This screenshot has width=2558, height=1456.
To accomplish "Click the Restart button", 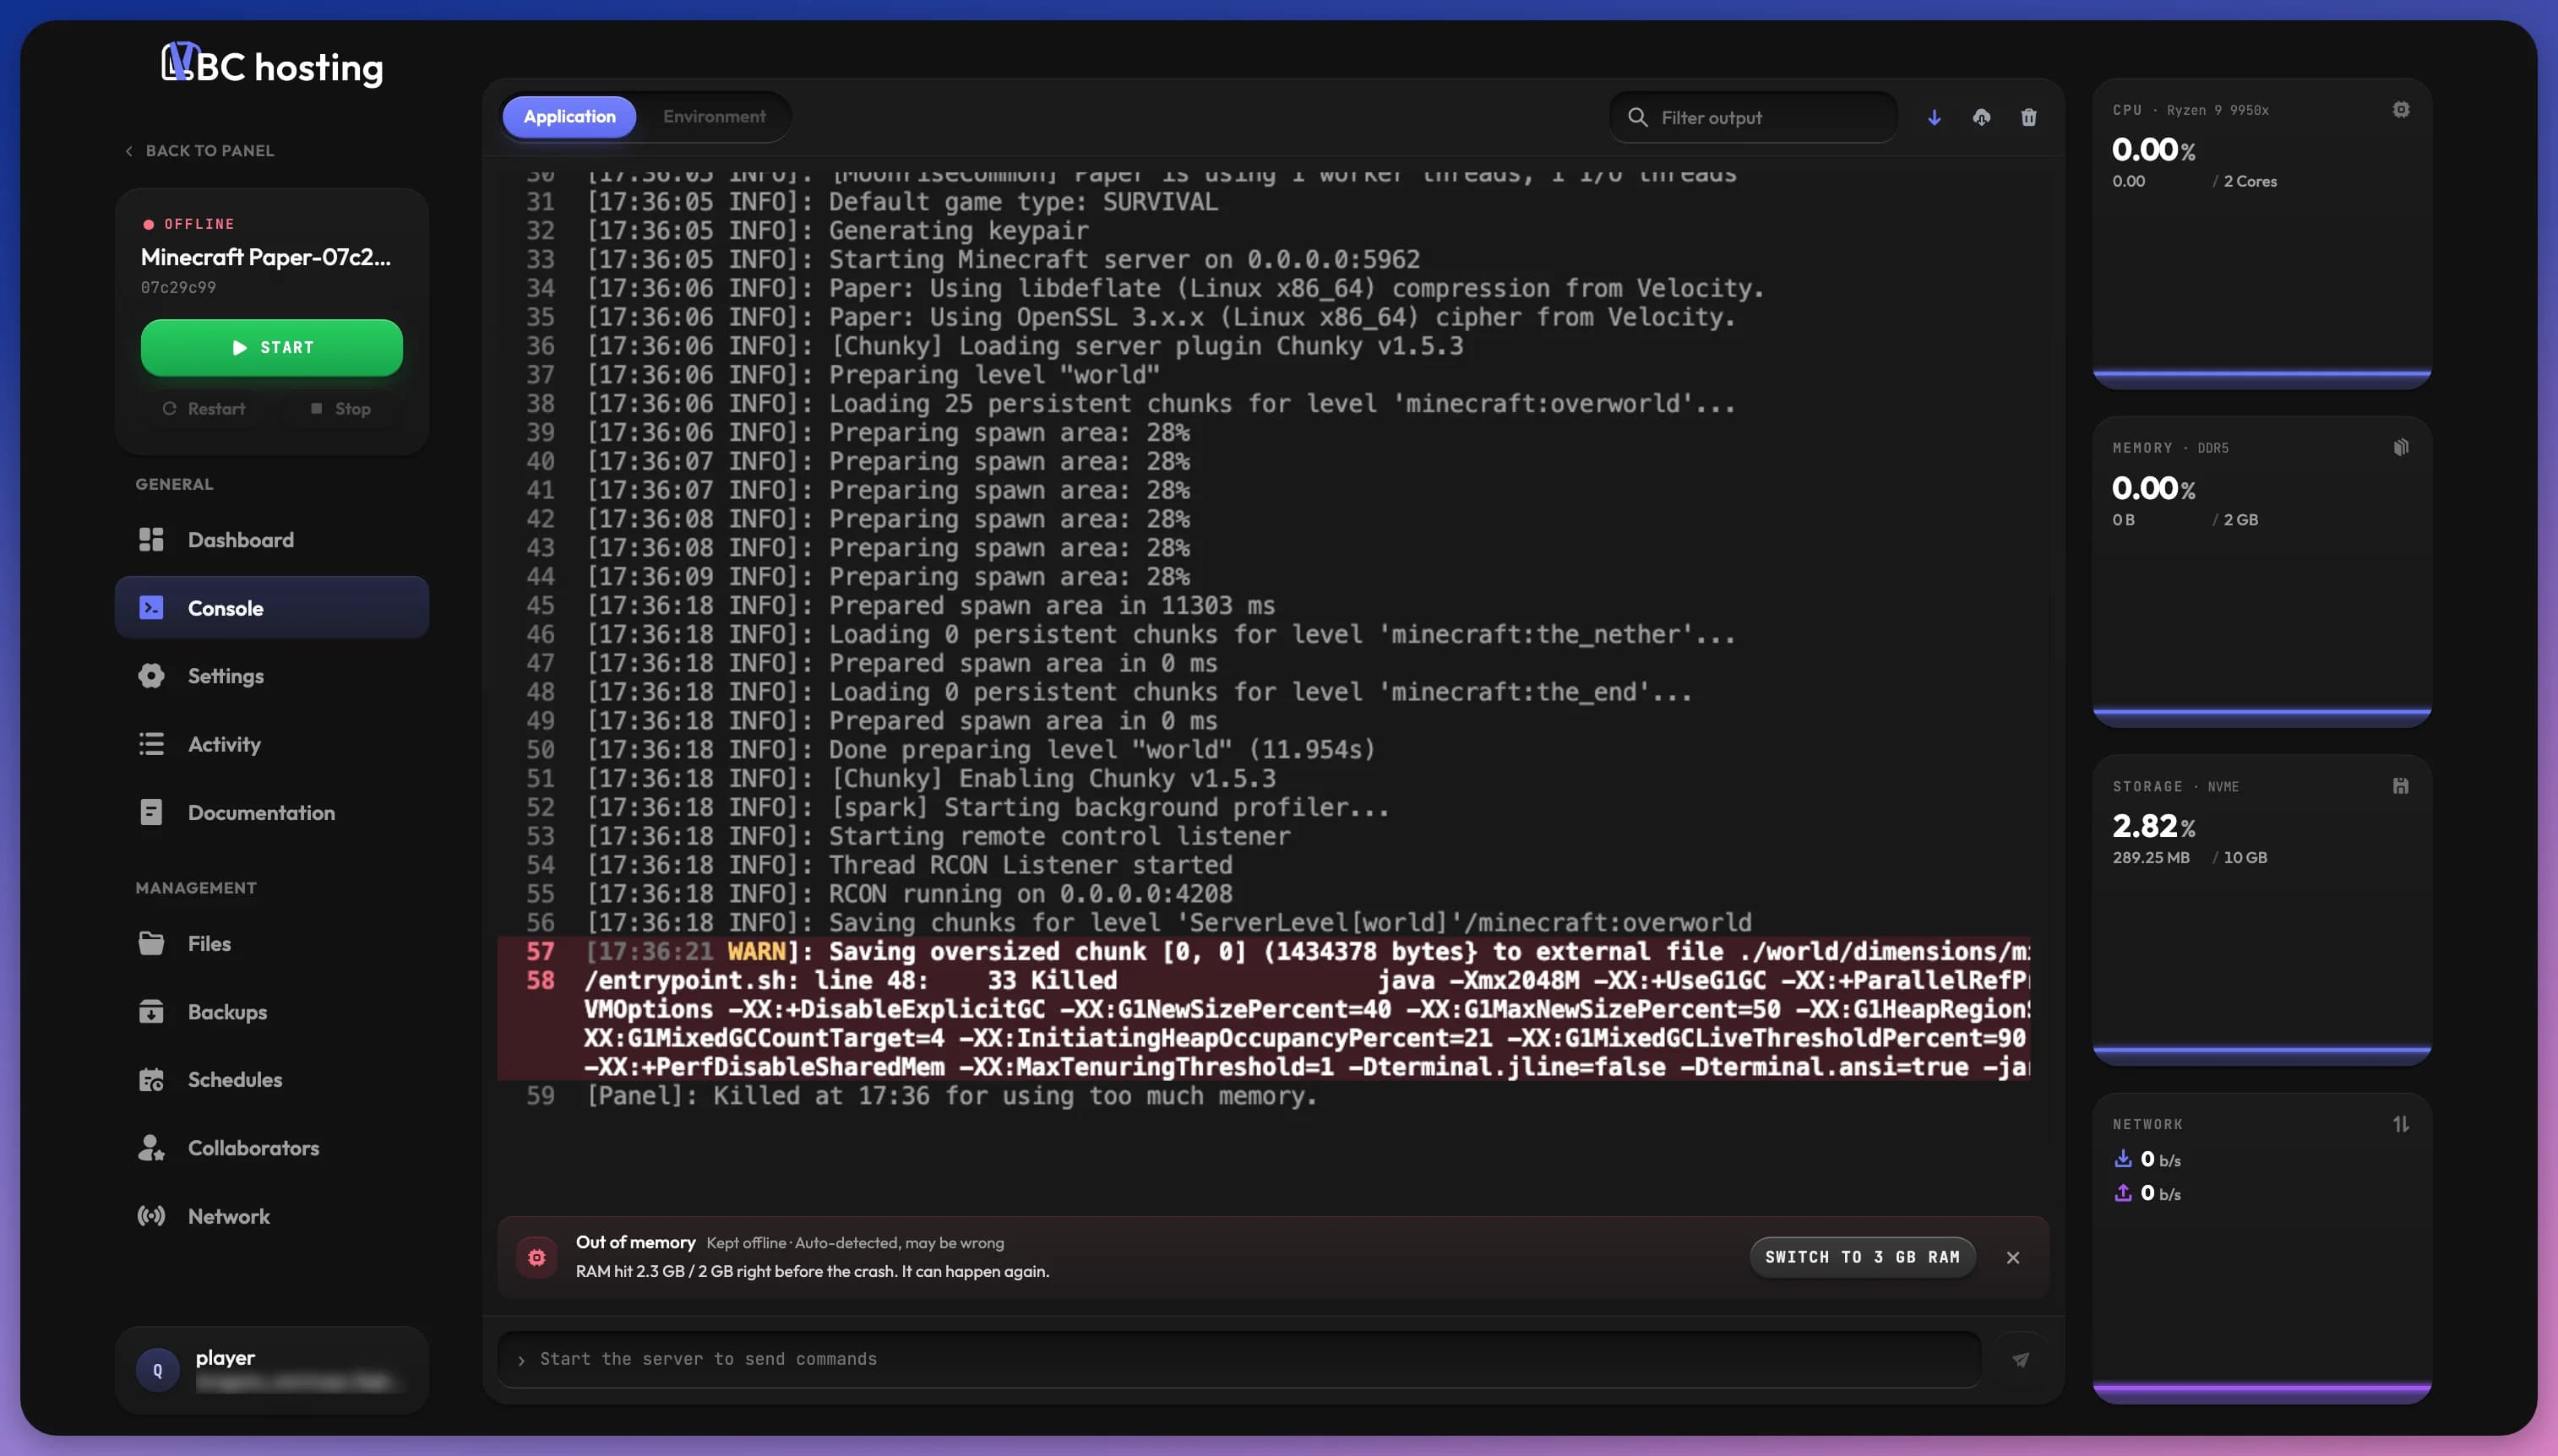I will click(x=204, y=409).
